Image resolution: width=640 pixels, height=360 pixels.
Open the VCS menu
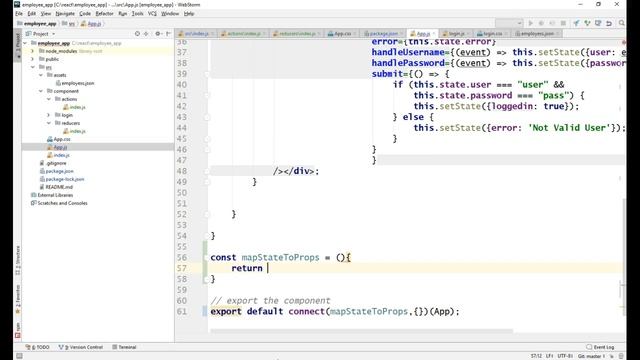pyautogui.click(x=152, y=13)
